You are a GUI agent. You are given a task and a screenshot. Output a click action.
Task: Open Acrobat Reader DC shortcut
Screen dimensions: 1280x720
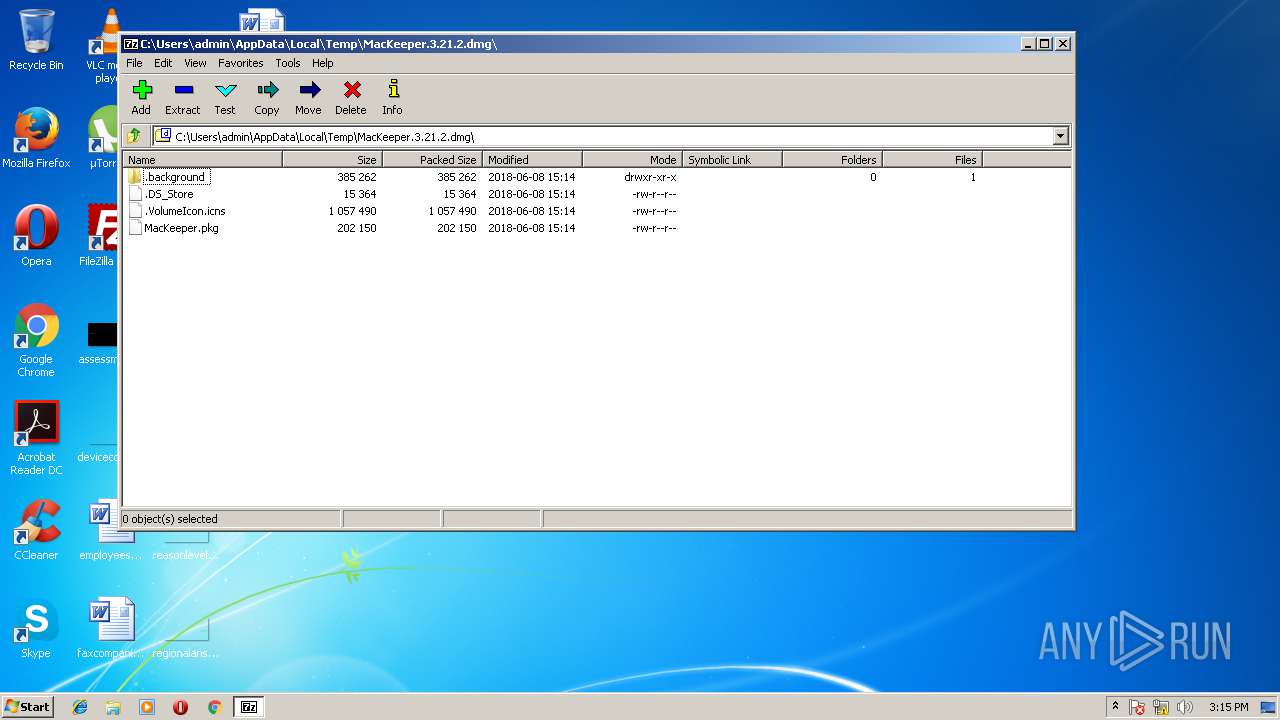[36, 438]
